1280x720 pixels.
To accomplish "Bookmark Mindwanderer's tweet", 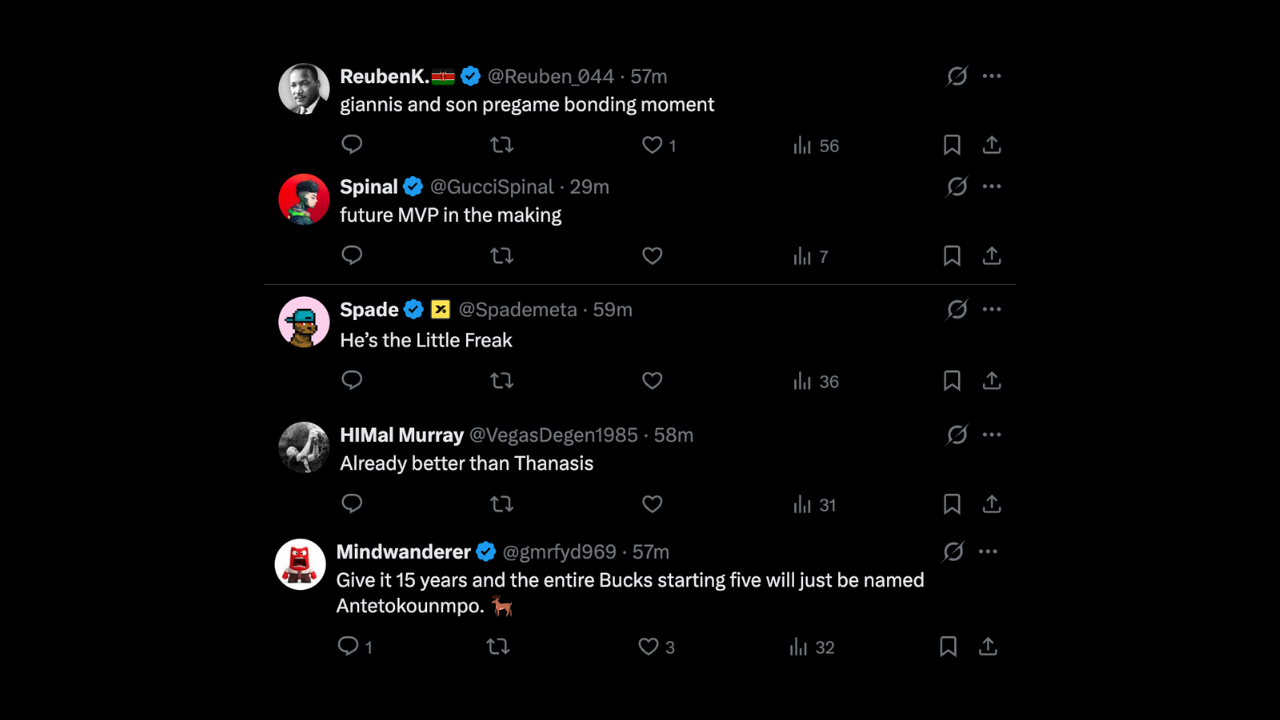I will coord(948,647).
